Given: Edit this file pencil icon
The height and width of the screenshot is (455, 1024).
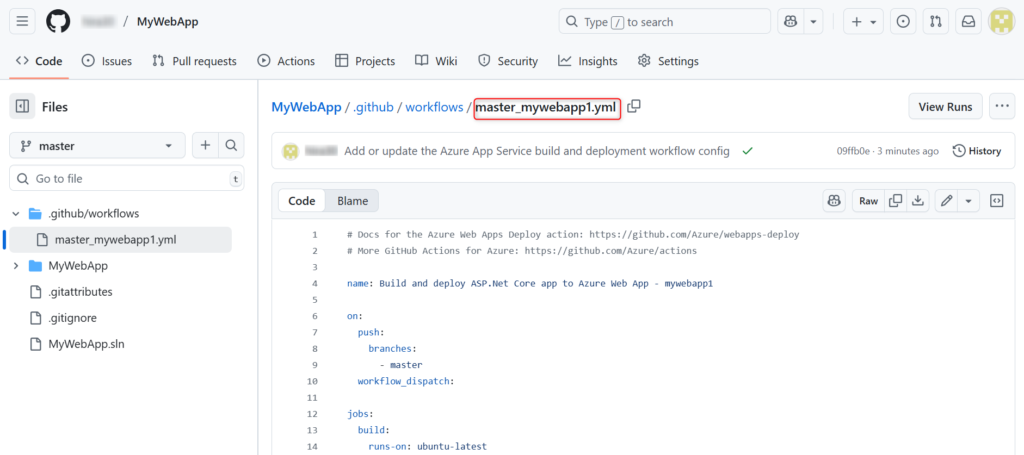Looking at the screenshot, I should (946, 200).
